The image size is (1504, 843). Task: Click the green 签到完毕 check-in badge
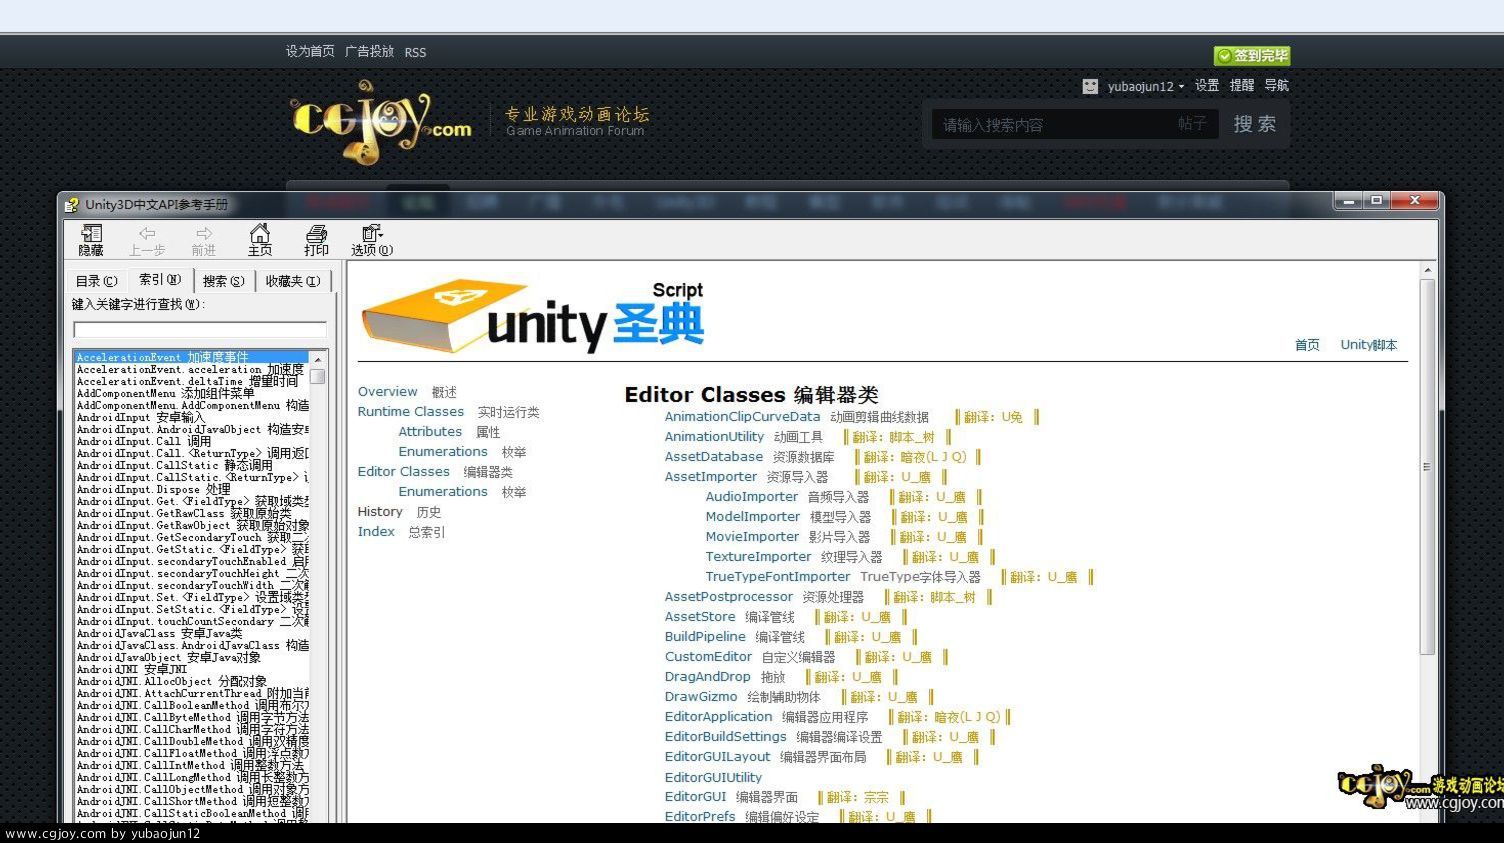[1252, 56]
